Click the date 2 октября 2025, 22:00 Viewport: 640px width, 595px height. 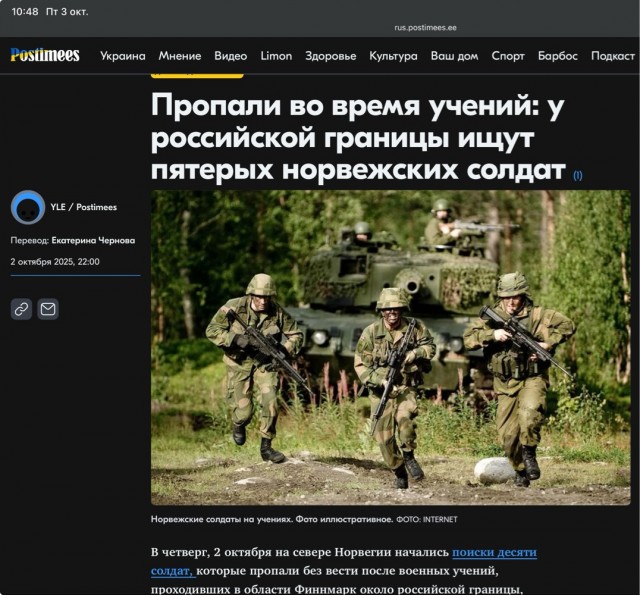[55, 262]
